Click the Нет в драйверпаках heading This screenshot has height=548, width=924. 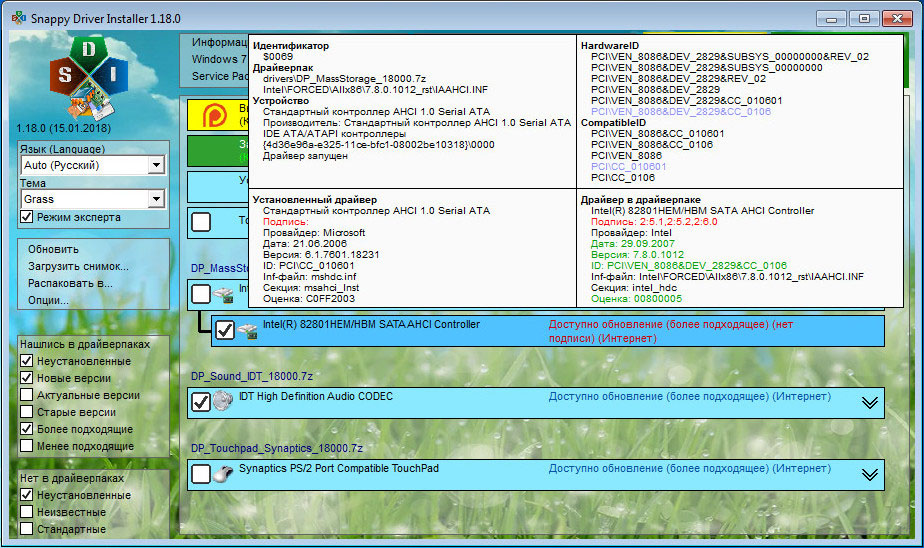[72, 478]
